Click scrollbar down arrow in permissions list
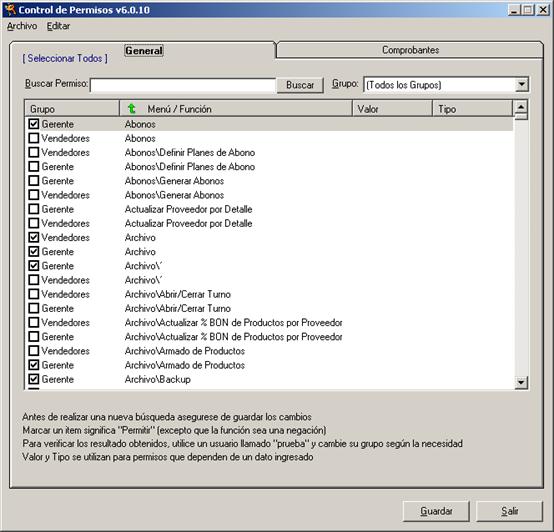554x532 pixels. [521, 382]
